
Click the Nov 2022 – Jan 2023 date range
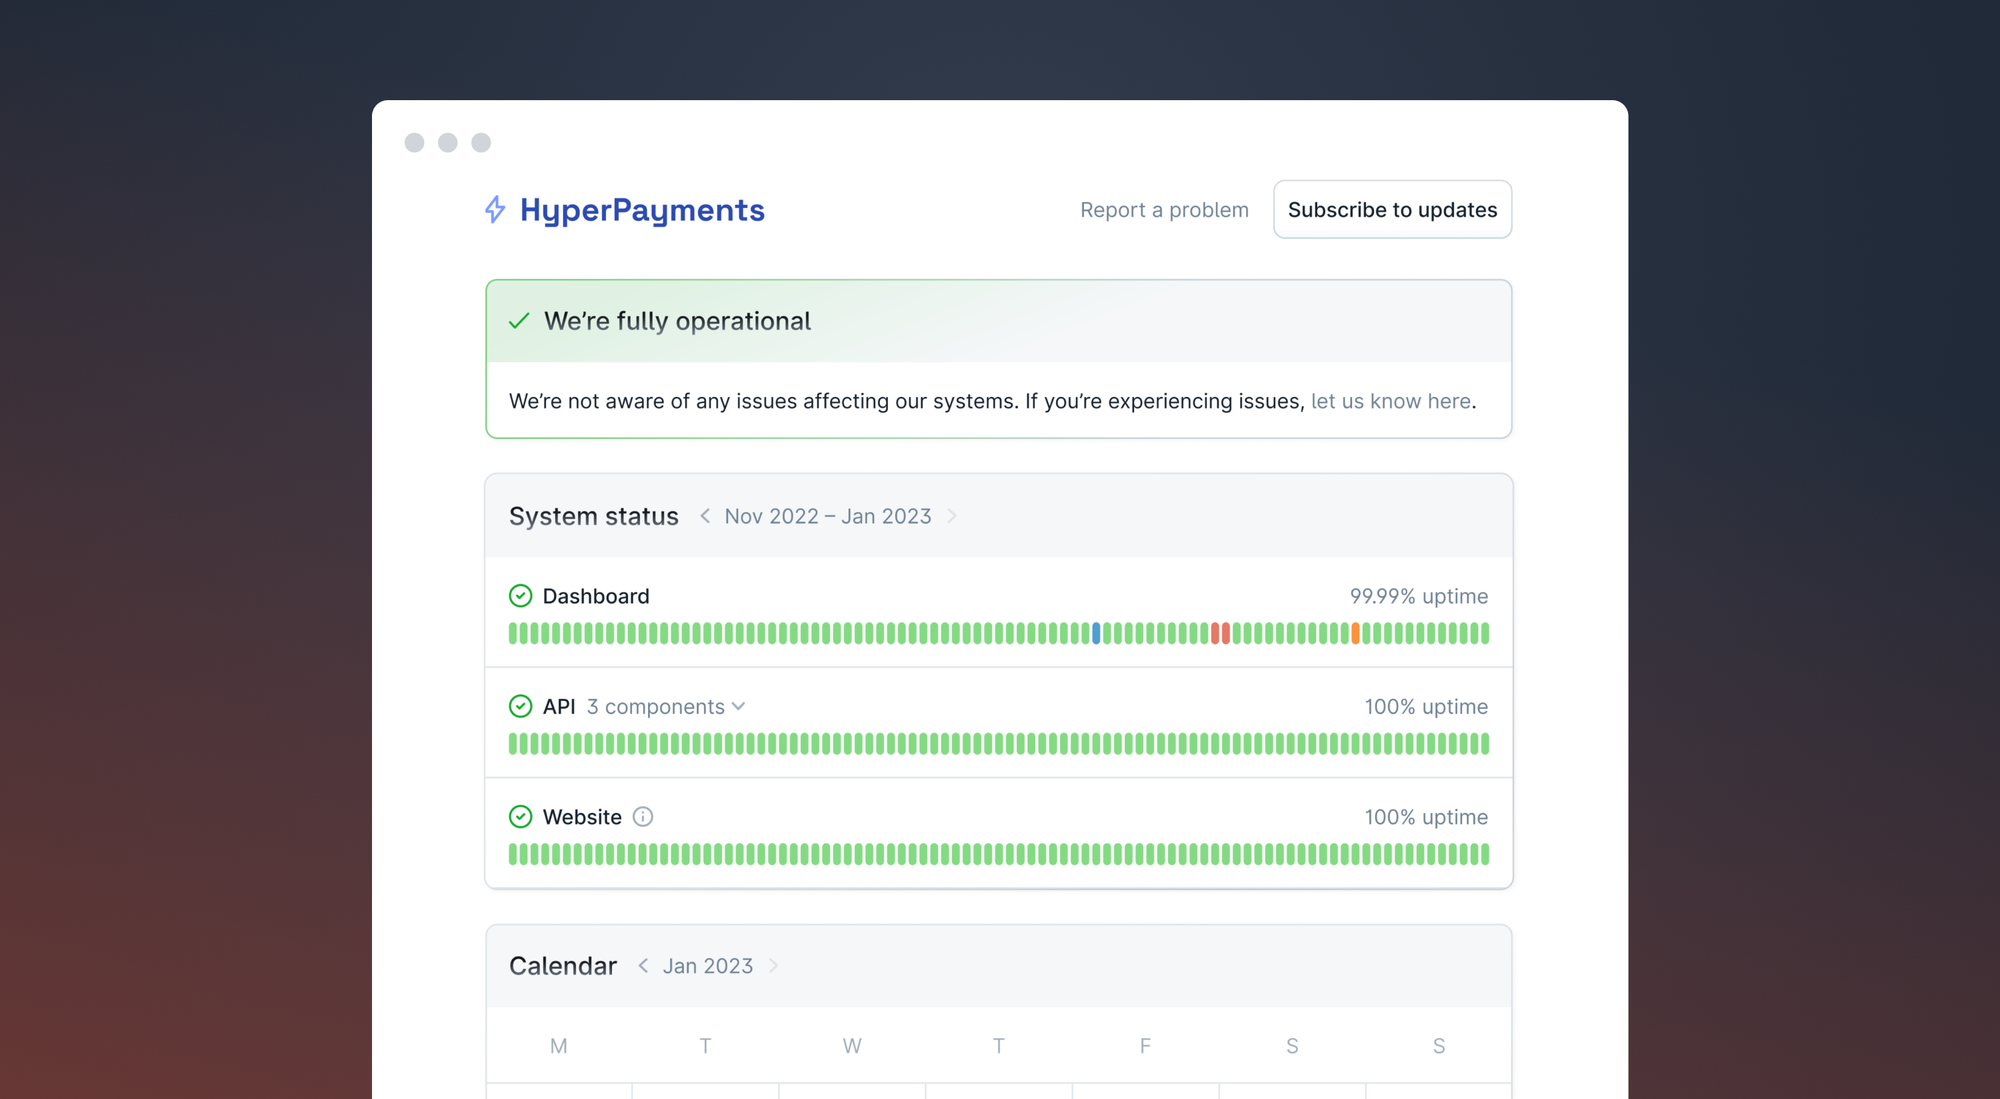(x=828, y=516)
